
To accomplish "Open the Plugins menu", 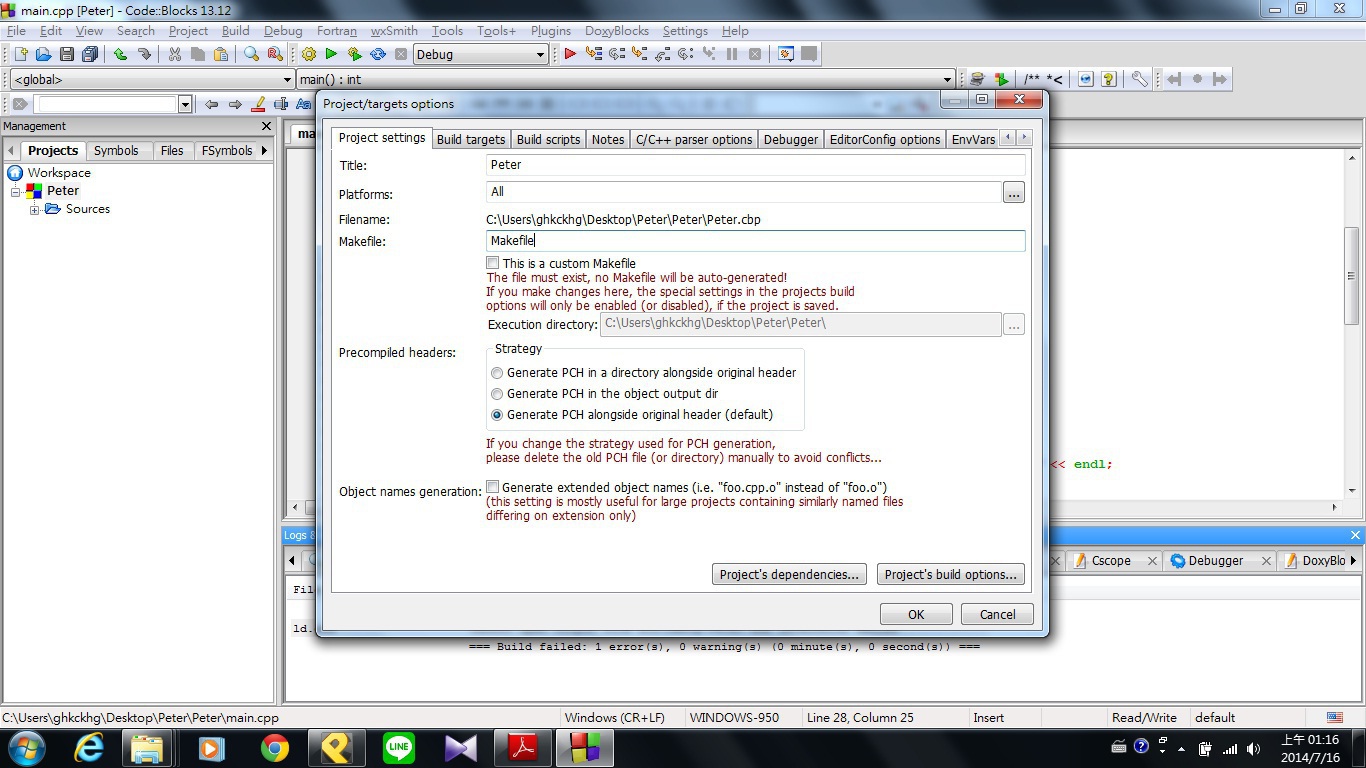I will coord(551,31).
